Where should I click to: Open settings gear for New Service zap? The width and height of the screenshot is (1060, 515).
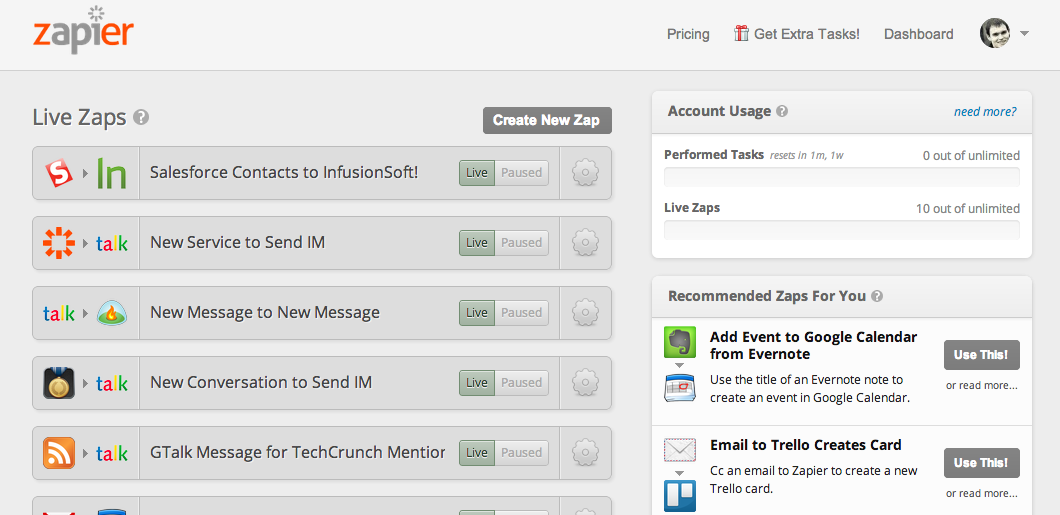tap(585, 243)
